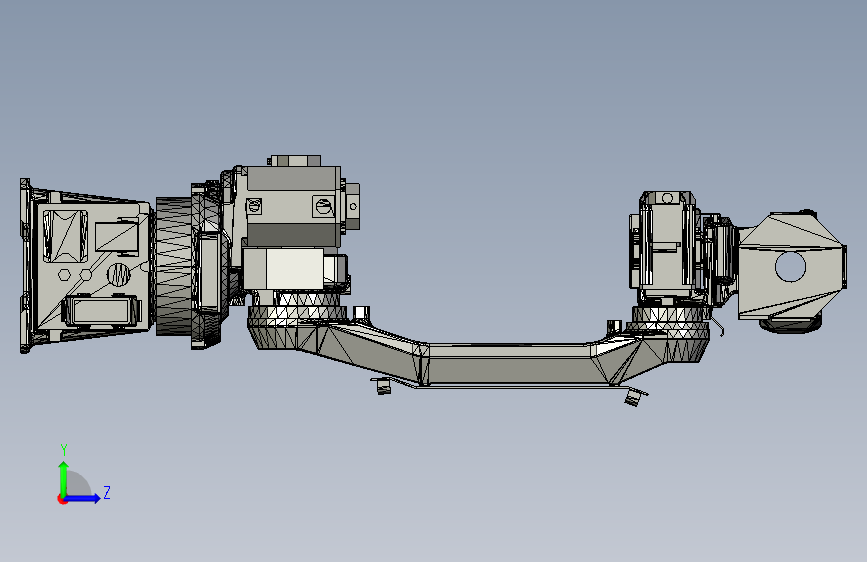Select the long horizontal arm link of model
This screenshot has height=562, width=867.
(479, 353)
